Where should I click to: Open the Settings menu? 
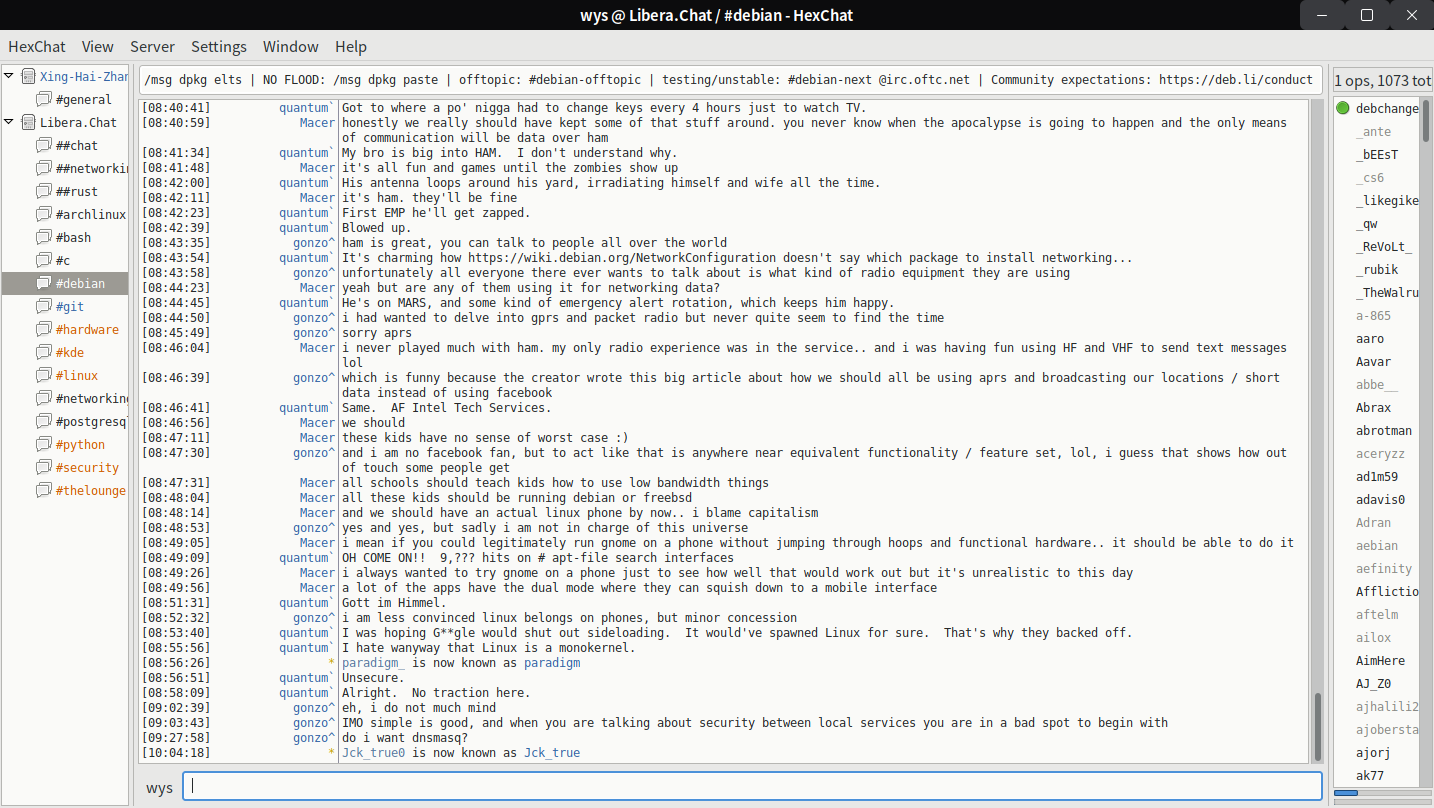(x=219, y=47)
